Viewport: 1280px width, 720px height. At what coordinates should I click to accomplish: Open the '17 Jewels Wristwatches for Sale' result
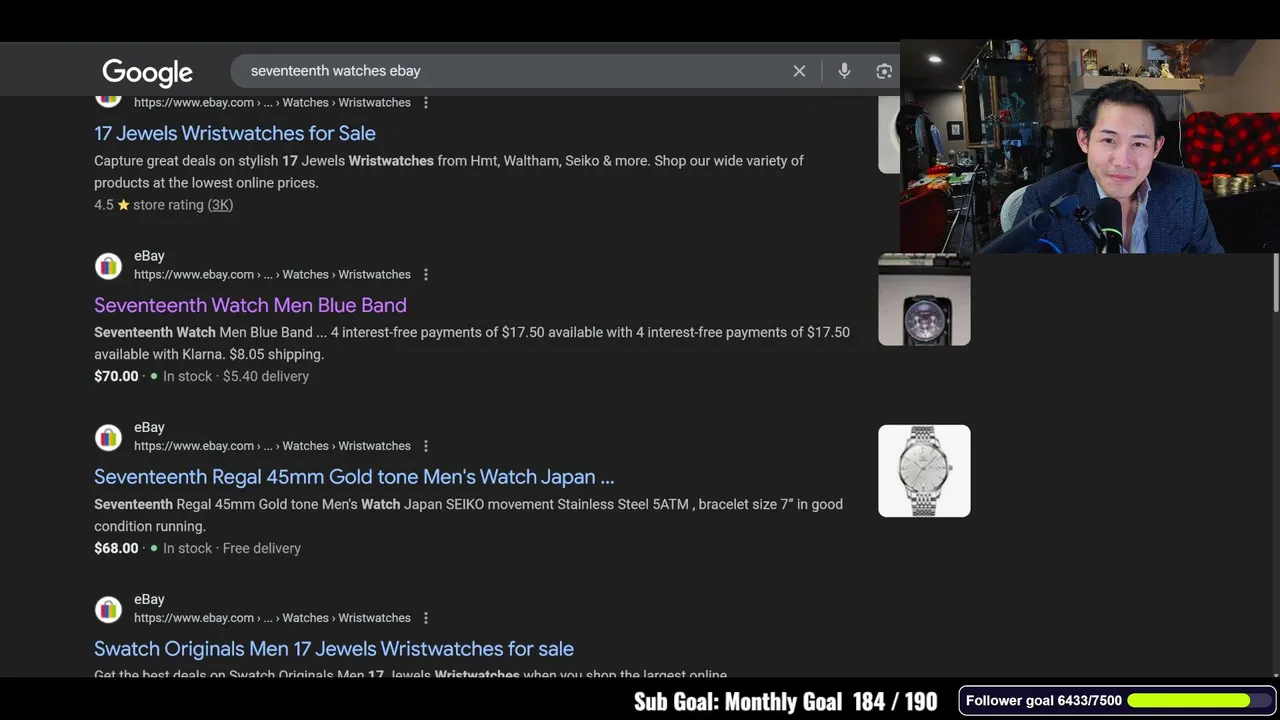pyautogui.click(x=235, y=133)
